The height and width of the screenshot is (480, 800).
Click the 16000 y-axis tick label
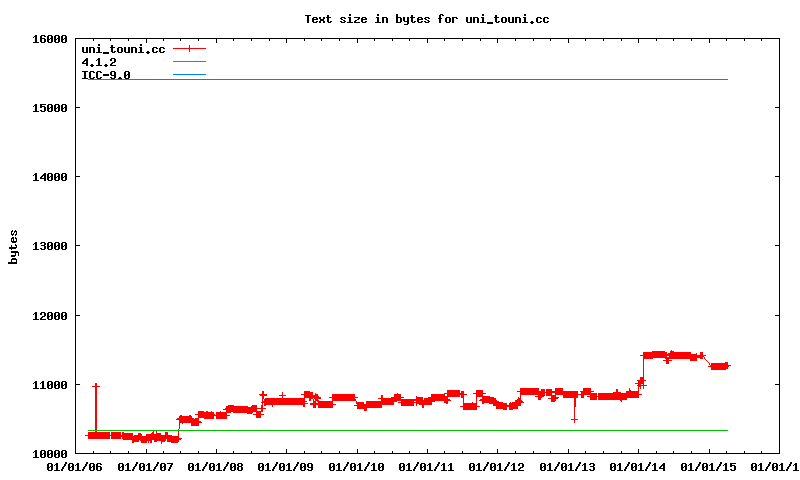click(47, 39)
